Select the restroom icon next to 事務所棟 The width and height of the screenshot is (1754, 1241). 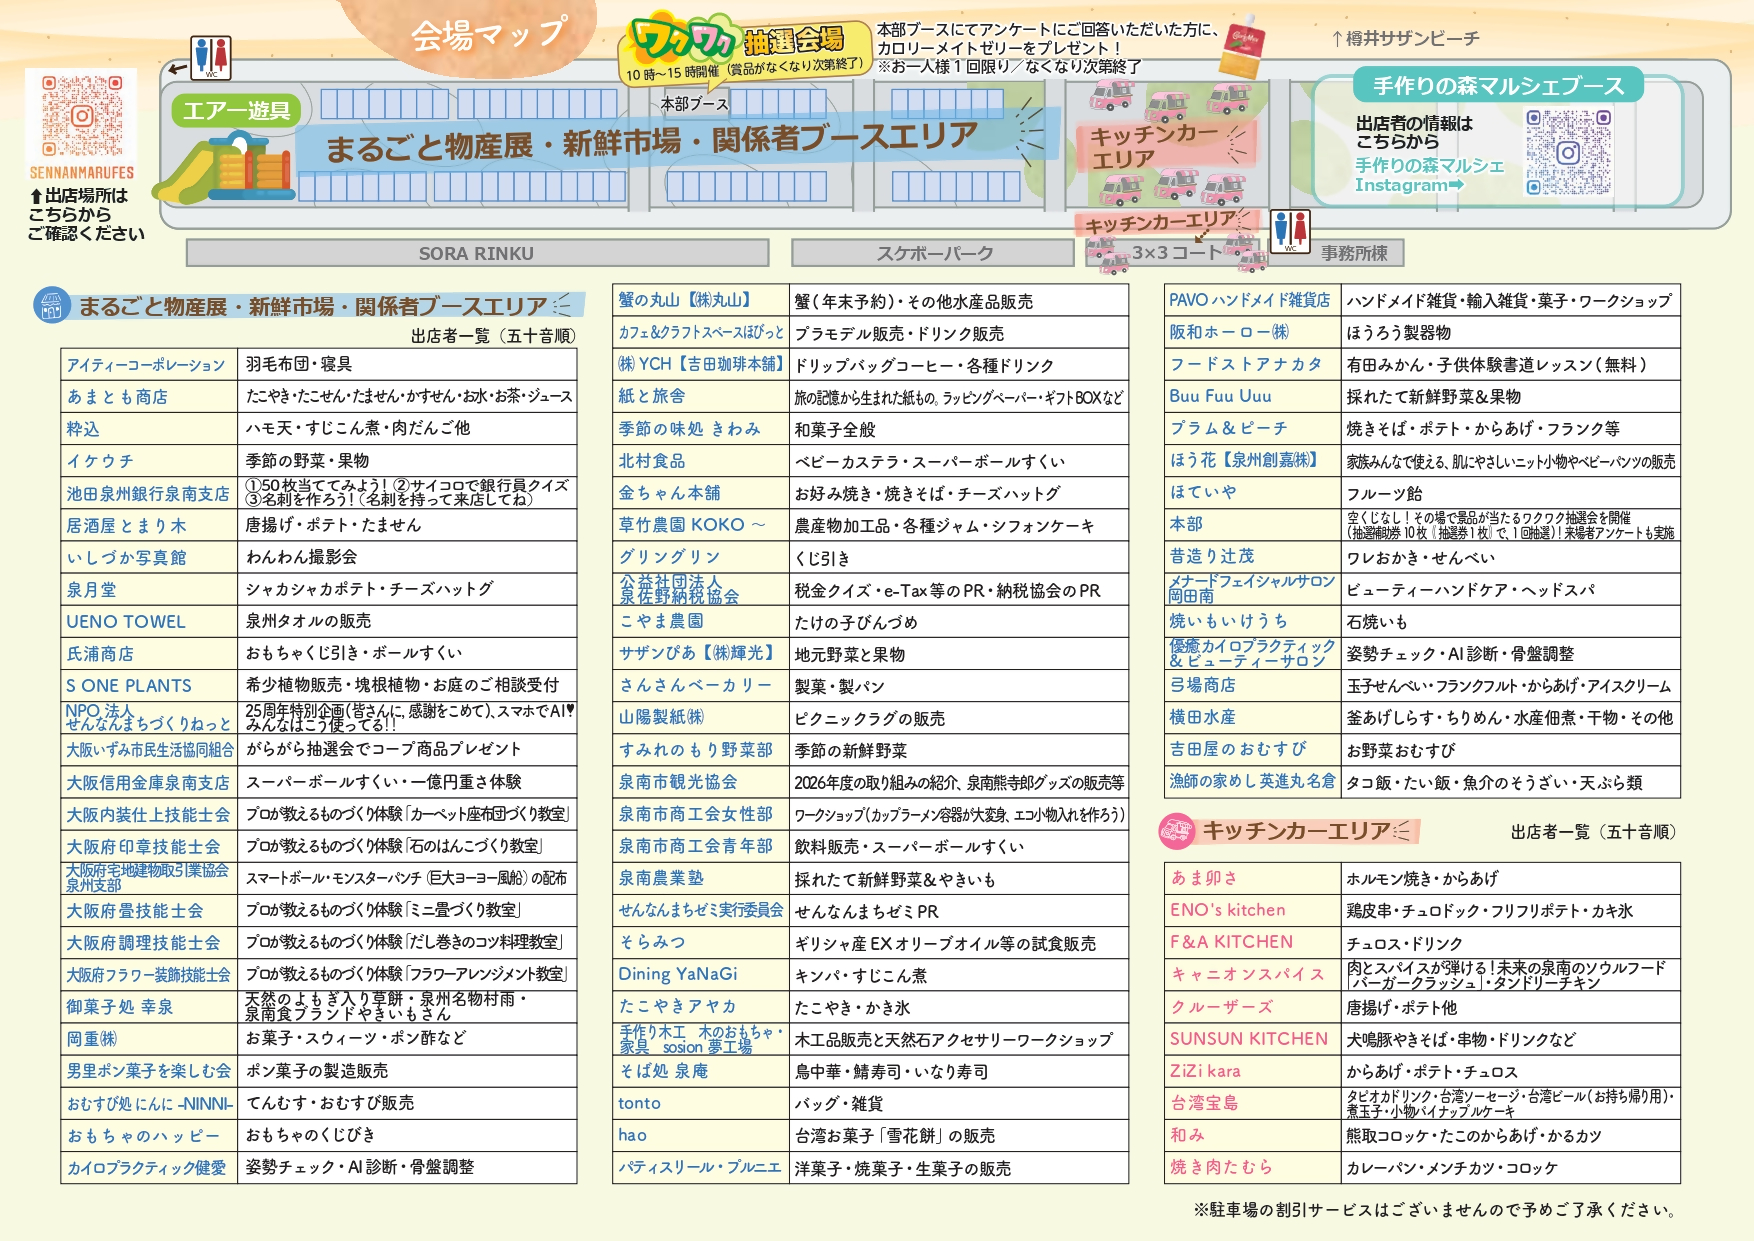pos(1290,230)
